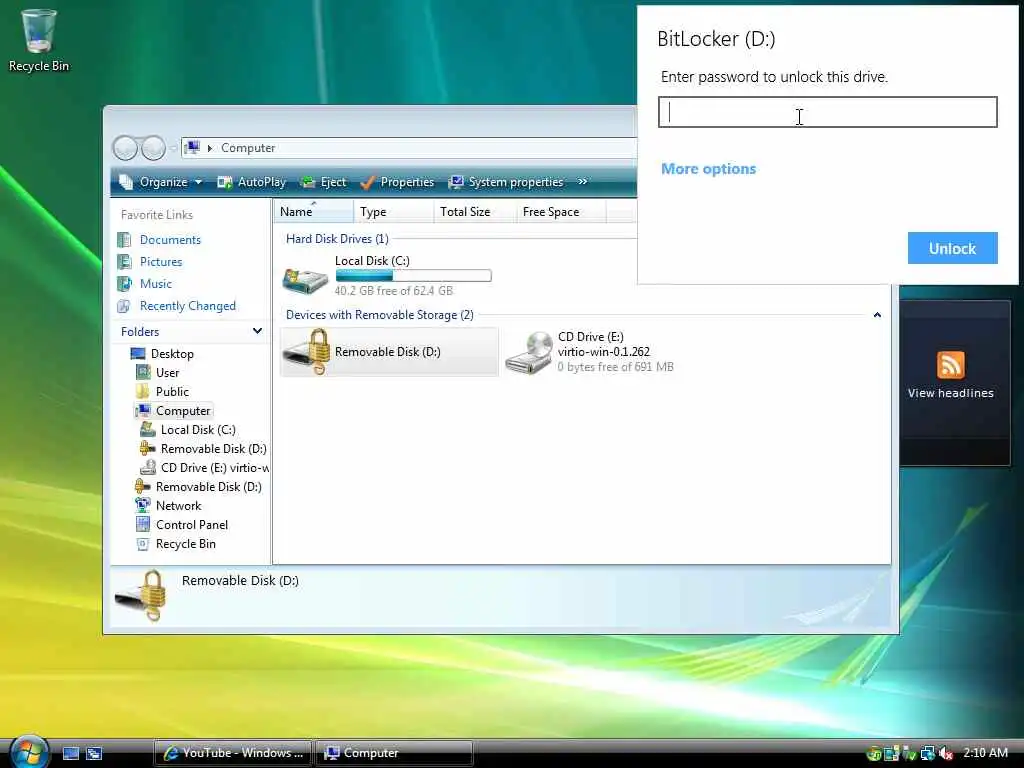Viewport: 1024px width, 768px height.
Task: Sort by the Type column header
Action: point(393,212)
